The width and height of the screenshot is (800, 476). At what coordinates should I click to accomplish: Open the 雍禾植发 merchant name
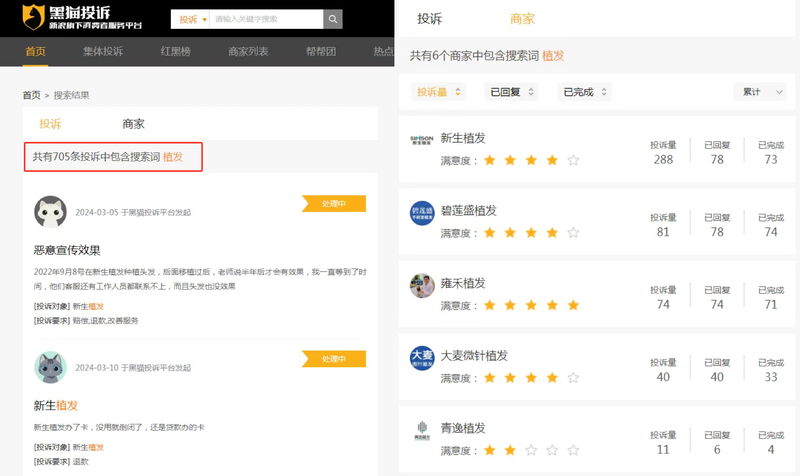[463, 283]
